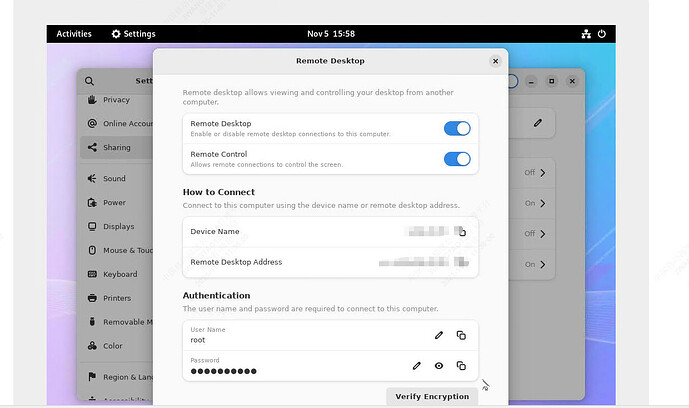689x408 pixels.
Task: Click the pencil edit icon in Sharing panel
Action: click(x=537, y=122)
